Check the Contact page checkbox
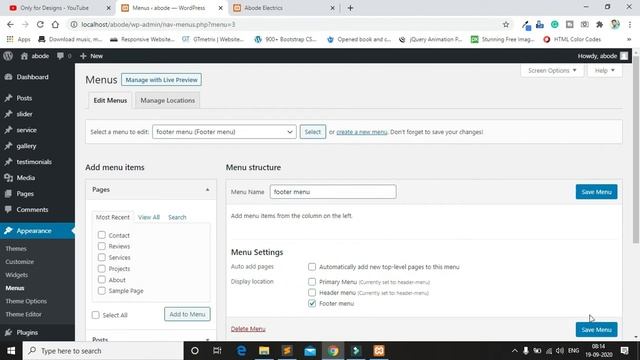The width and height of the screenshot is (640, 360). pyautogui.click(x=102, y=235)
